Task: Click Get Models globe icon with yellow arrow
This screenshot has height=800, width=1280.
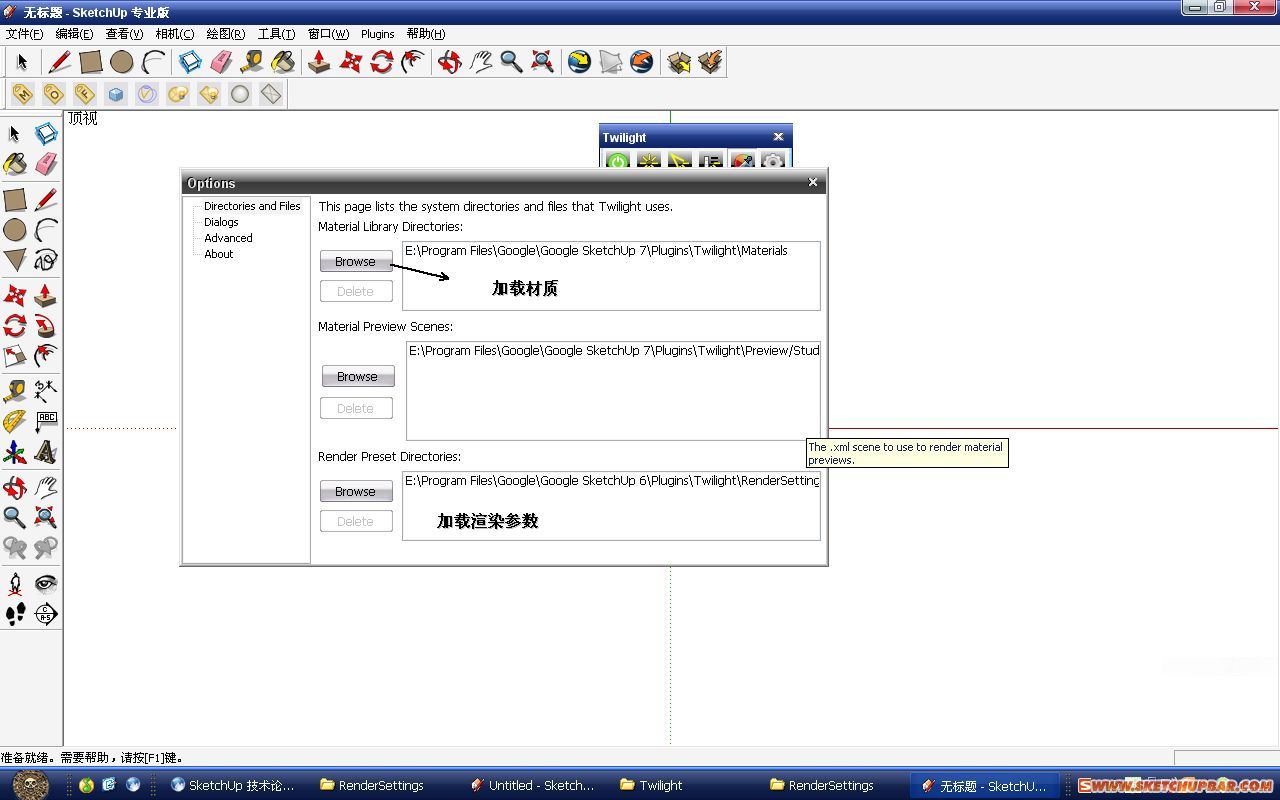Action: (x=580, y=62)
